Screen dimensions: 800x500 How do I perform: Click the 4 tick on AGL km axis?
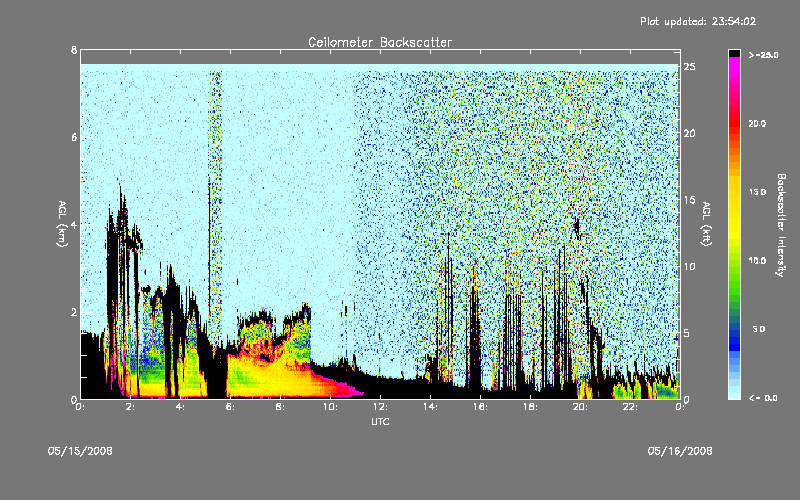(74, 225)
